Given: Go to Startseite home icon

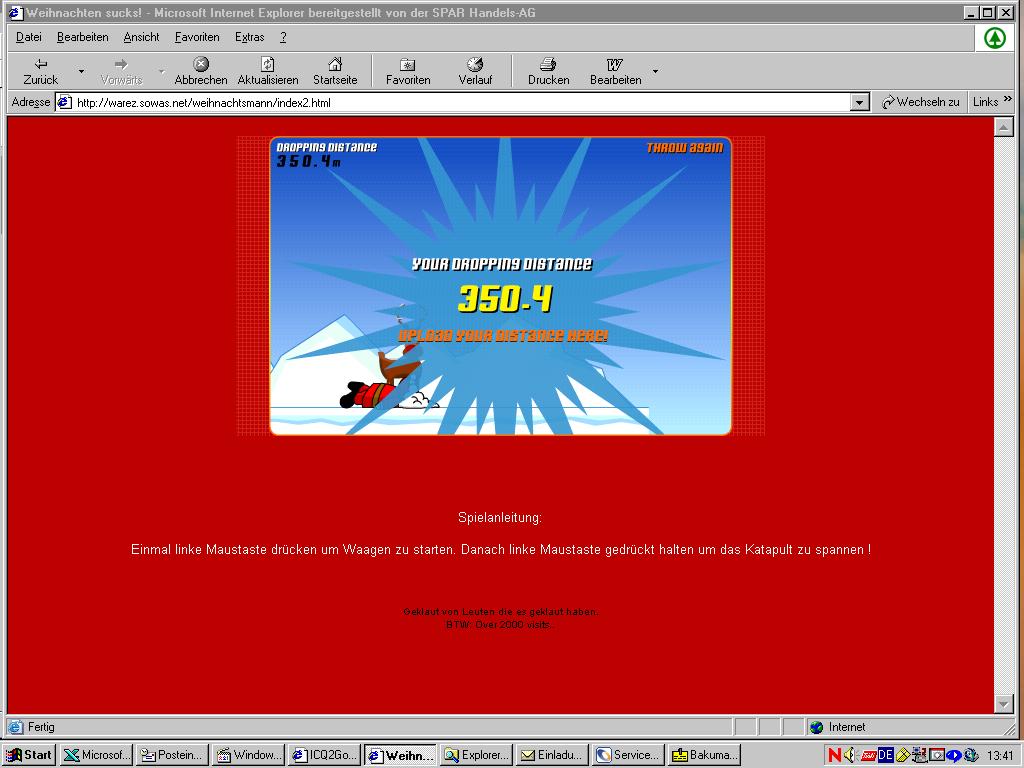Looking at the screenshot, I should (335, 65).
